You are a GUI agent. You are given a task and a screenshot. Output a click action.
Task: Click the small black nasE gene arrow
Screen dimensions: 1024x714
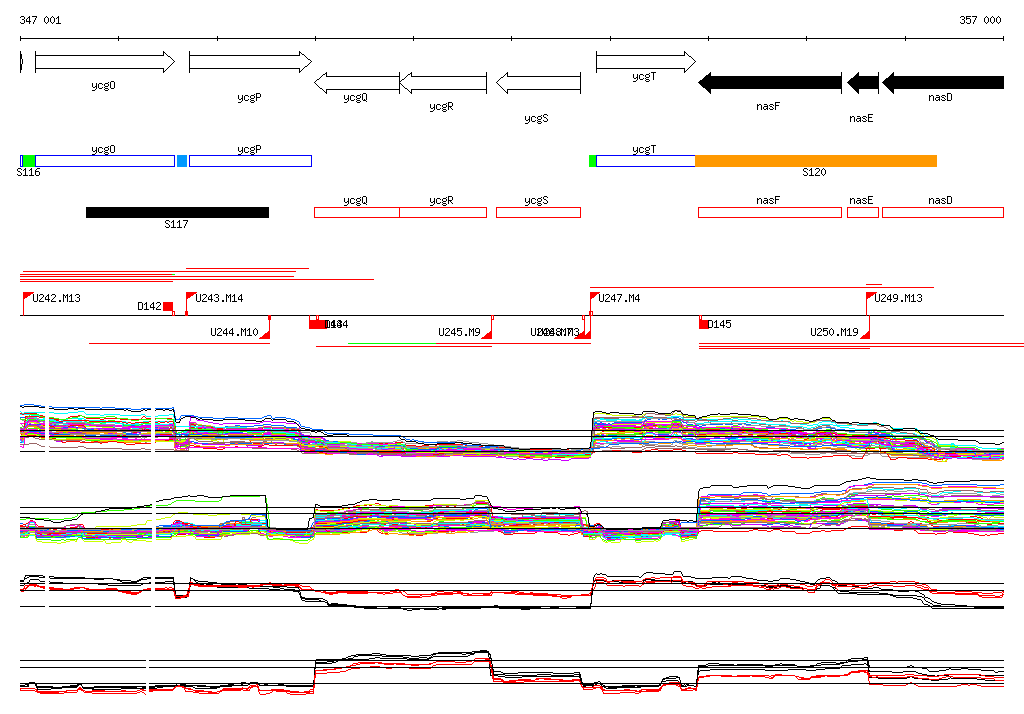pyautogui.click(x=862, y=83)
